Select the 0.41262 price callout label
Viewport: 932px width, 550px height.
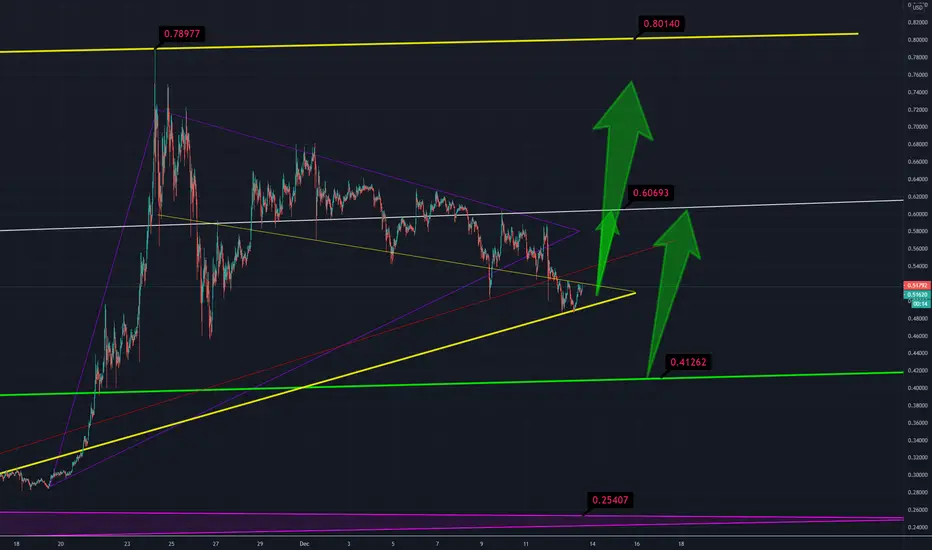[688, 362]
